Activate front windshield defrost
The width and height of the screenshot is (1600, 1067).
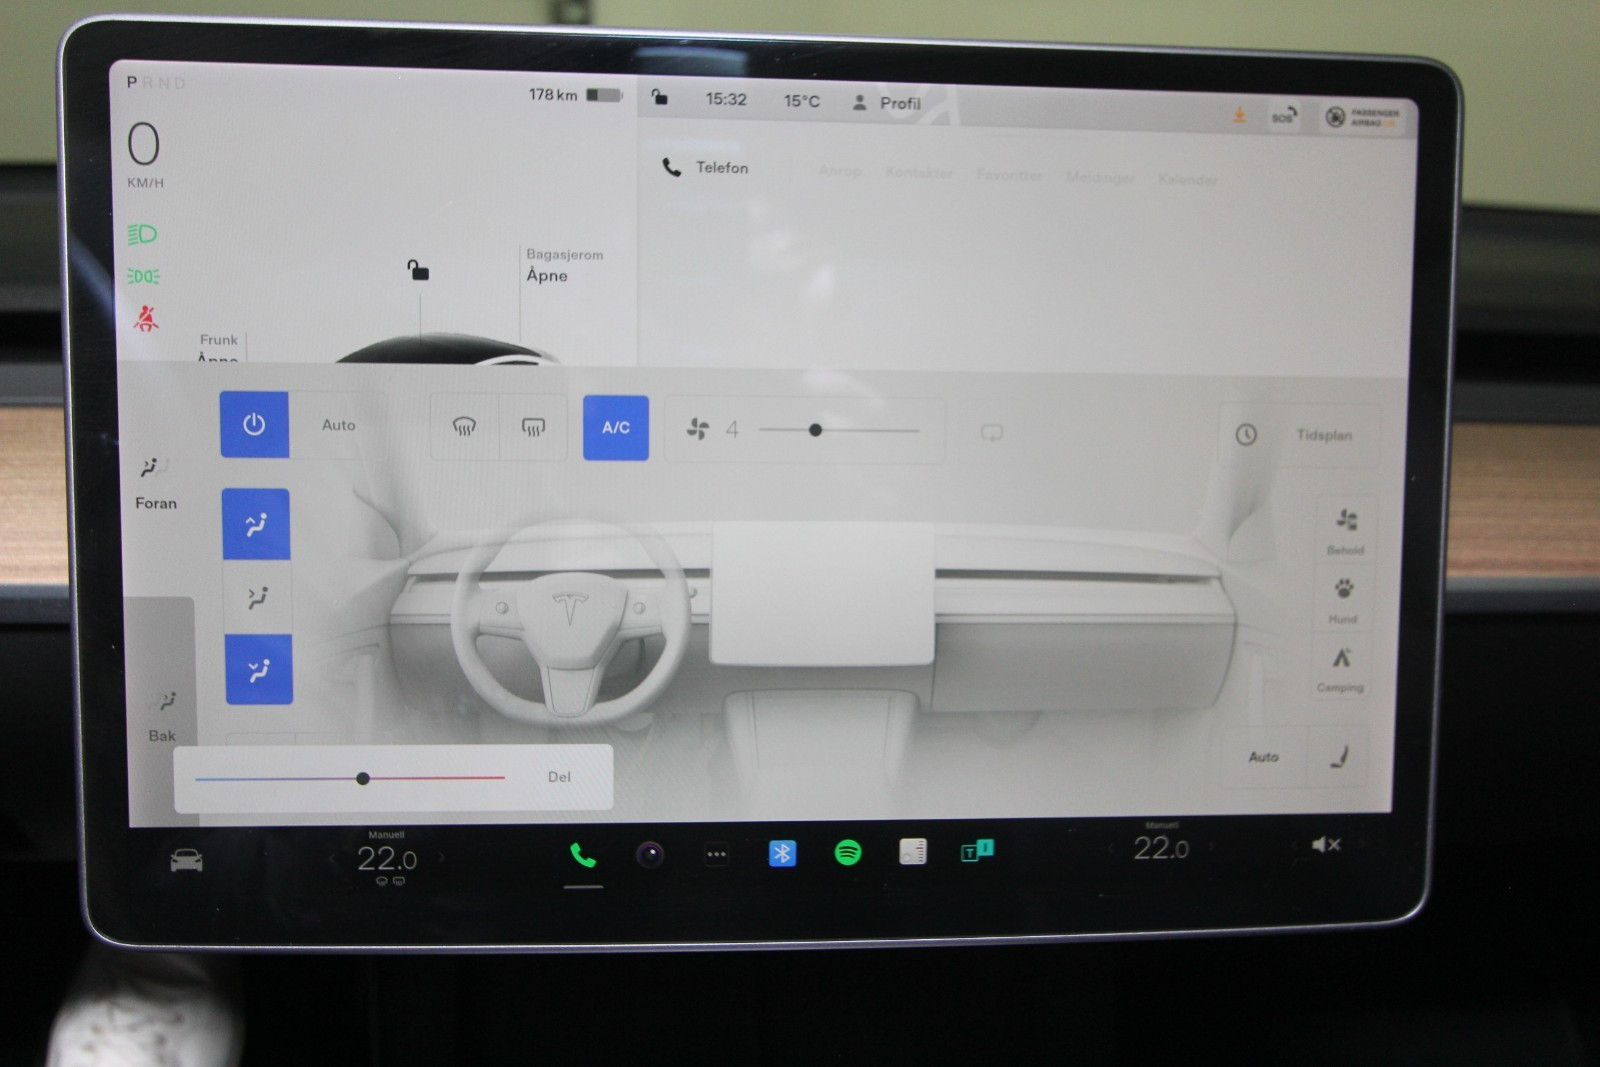pos(464,427)
